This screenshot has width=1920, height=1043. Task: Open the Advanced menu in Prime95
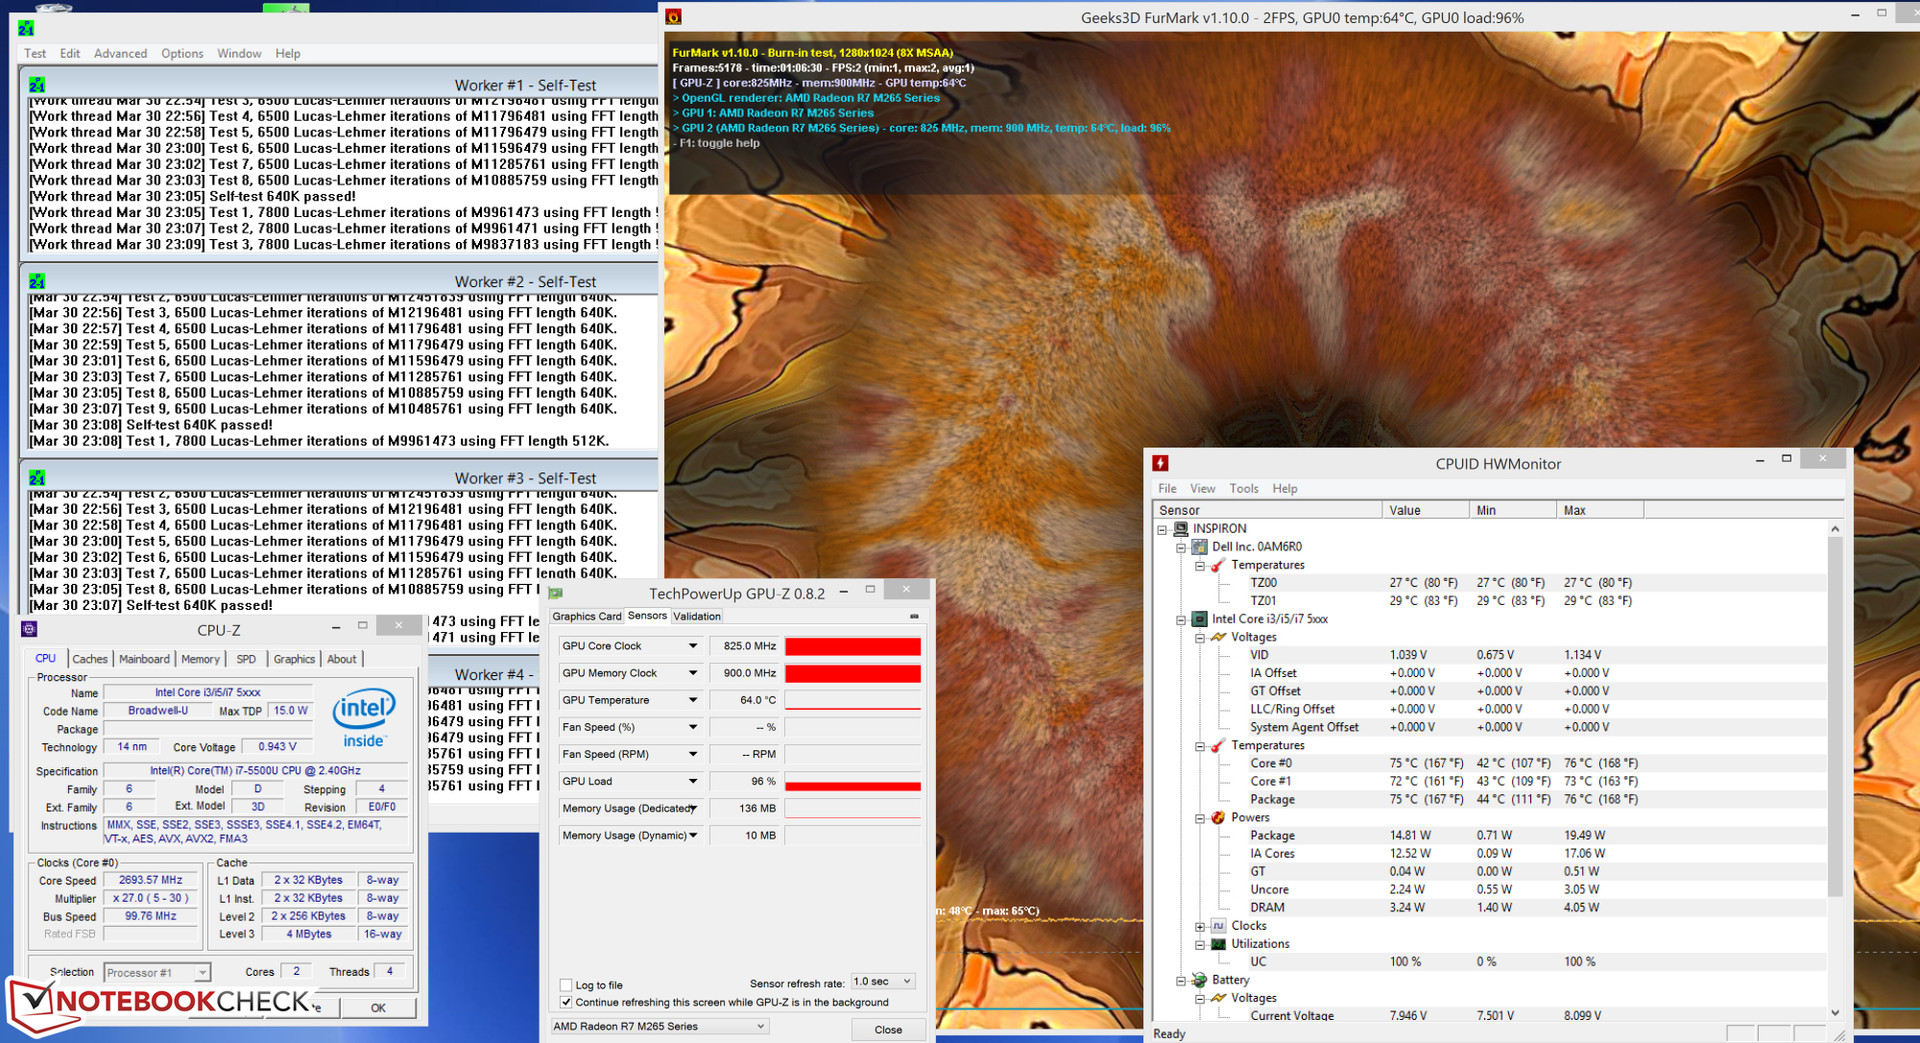point(120,53)
